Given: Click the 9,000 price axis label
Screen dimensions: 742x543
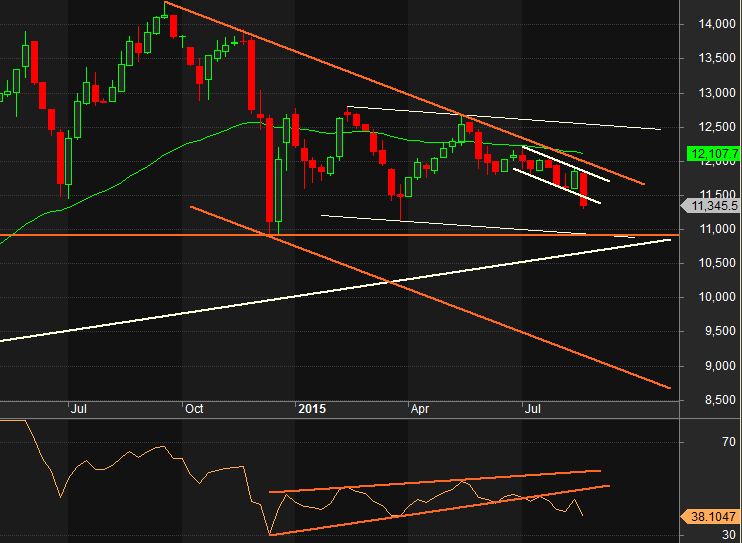Looking at the screenshot, I should coord(720,366).
